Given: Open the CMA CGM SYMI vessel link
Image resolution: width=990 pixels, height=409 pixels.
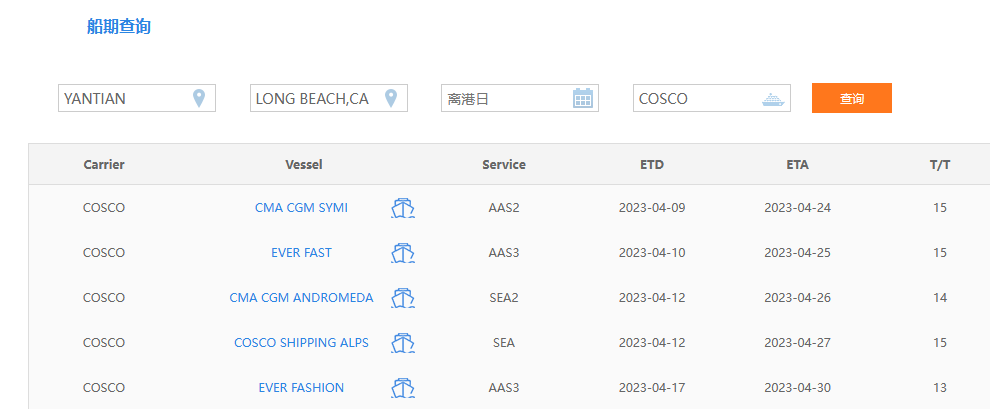Looking at the screenshot, I should 301,208.
